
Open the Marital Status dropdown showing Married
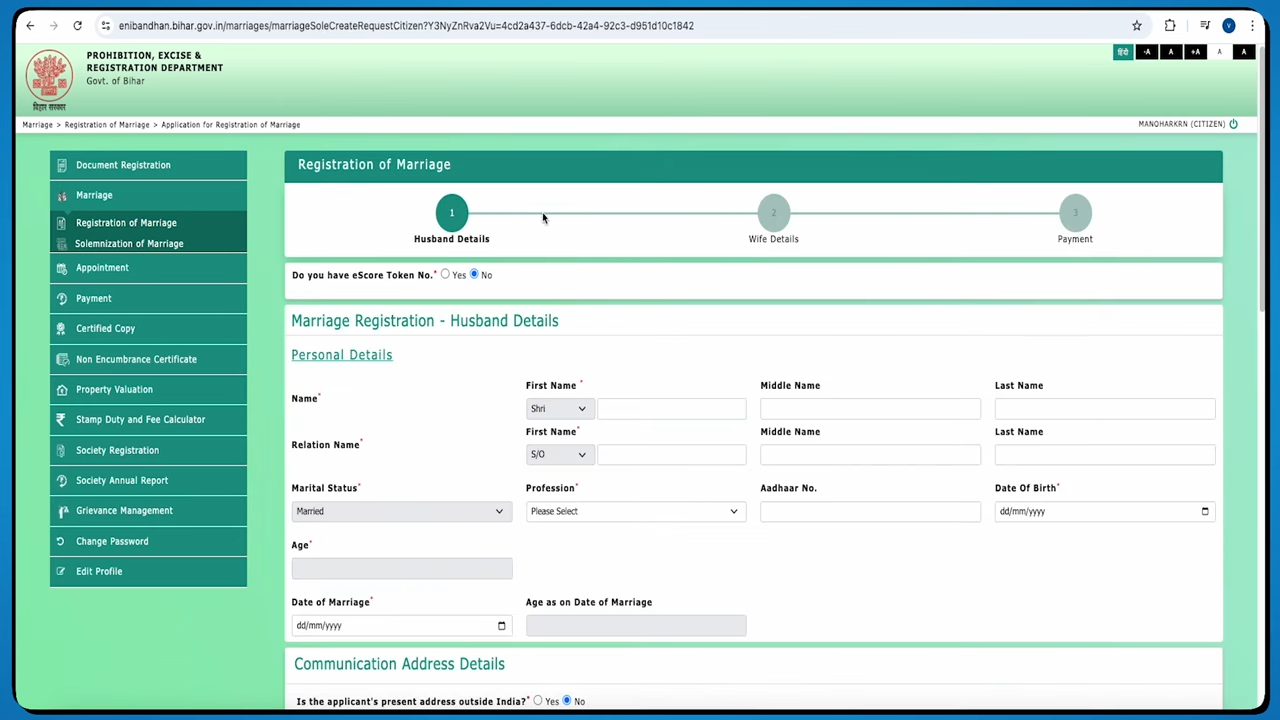(x=399, y=511)
